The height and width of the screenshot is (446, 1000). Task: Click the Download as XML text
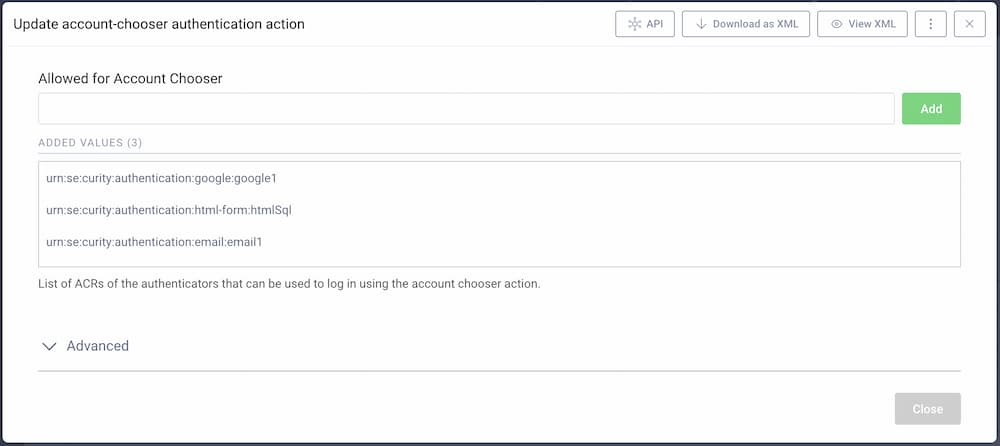(755, 24)
